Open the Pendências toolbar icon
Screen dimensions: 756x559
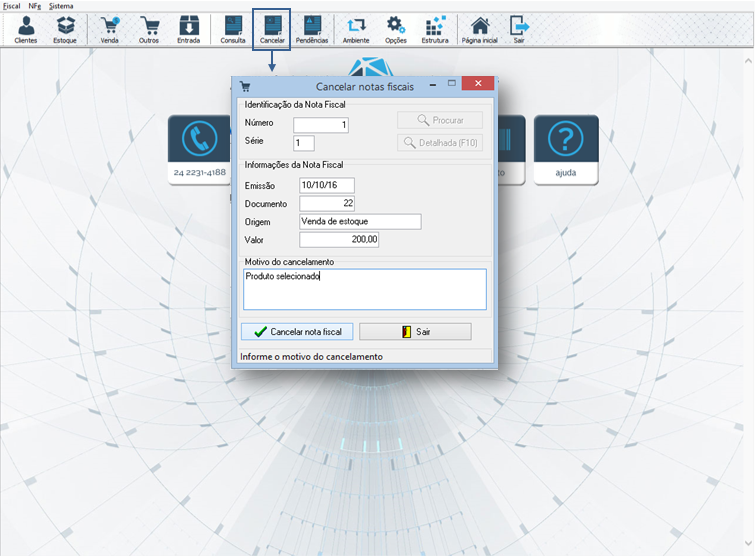pos(311,30)
